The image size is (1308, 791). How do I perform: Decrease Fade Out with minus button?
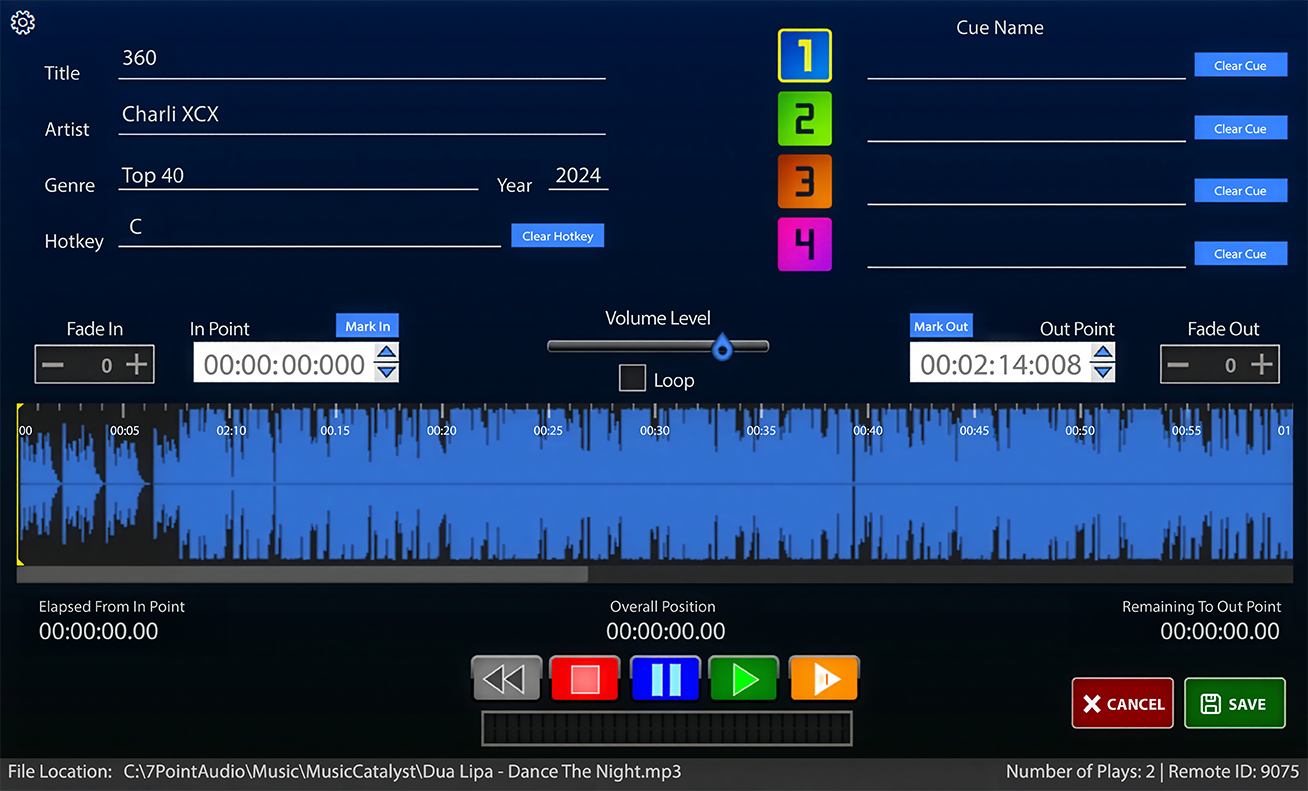coord(1178,365)
